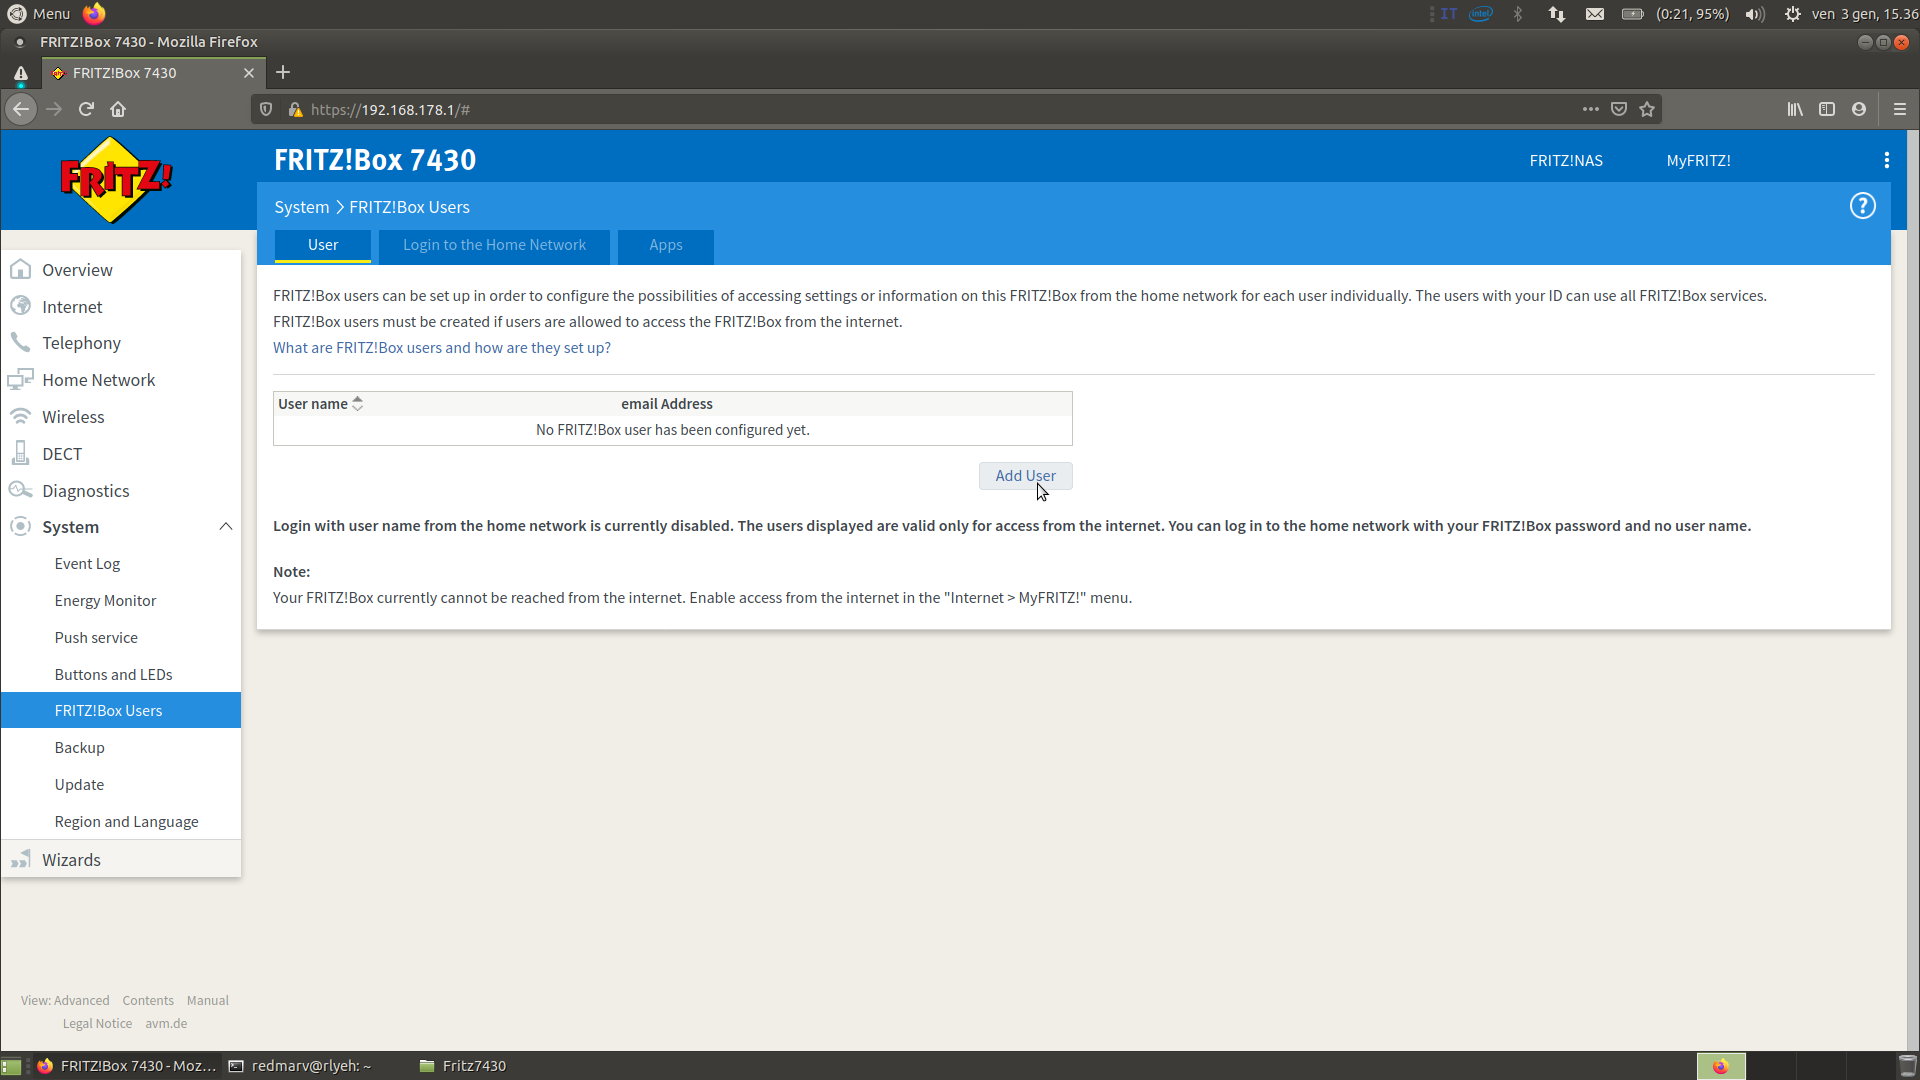Sort table by User name arrows
This screenshot has height=1080, width=1920.
357,404
